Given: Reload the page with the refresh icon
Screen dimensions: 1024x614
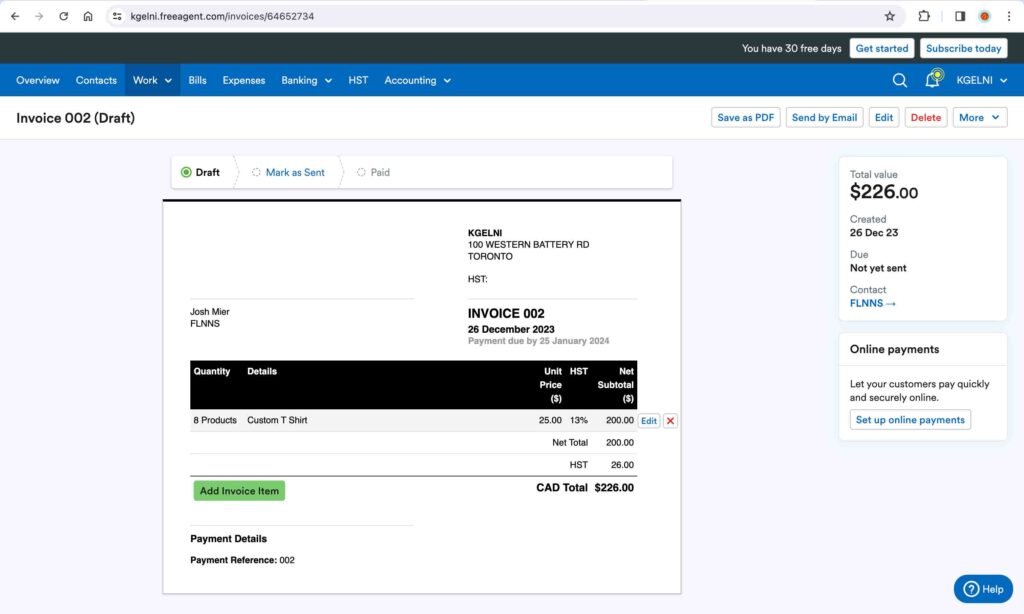Looking at the screenshot, I should [64, 16].
